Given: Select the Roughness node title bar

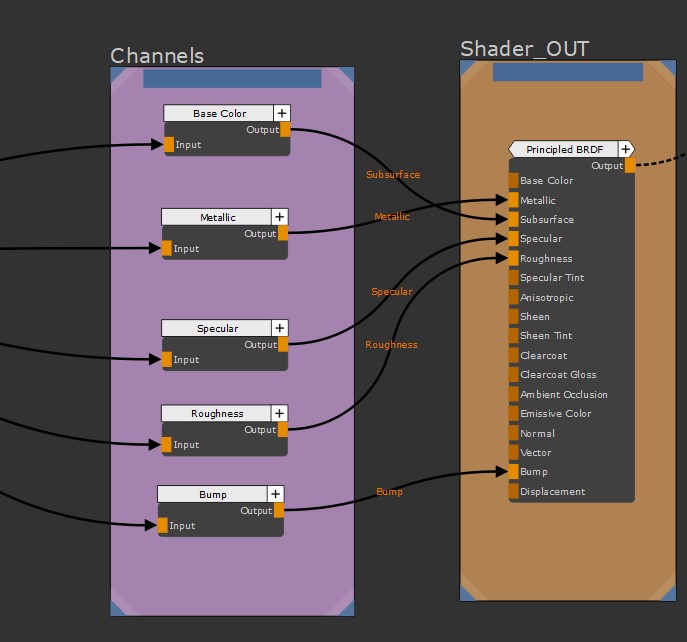Looking at the screenshot, I should click(217, 413).
